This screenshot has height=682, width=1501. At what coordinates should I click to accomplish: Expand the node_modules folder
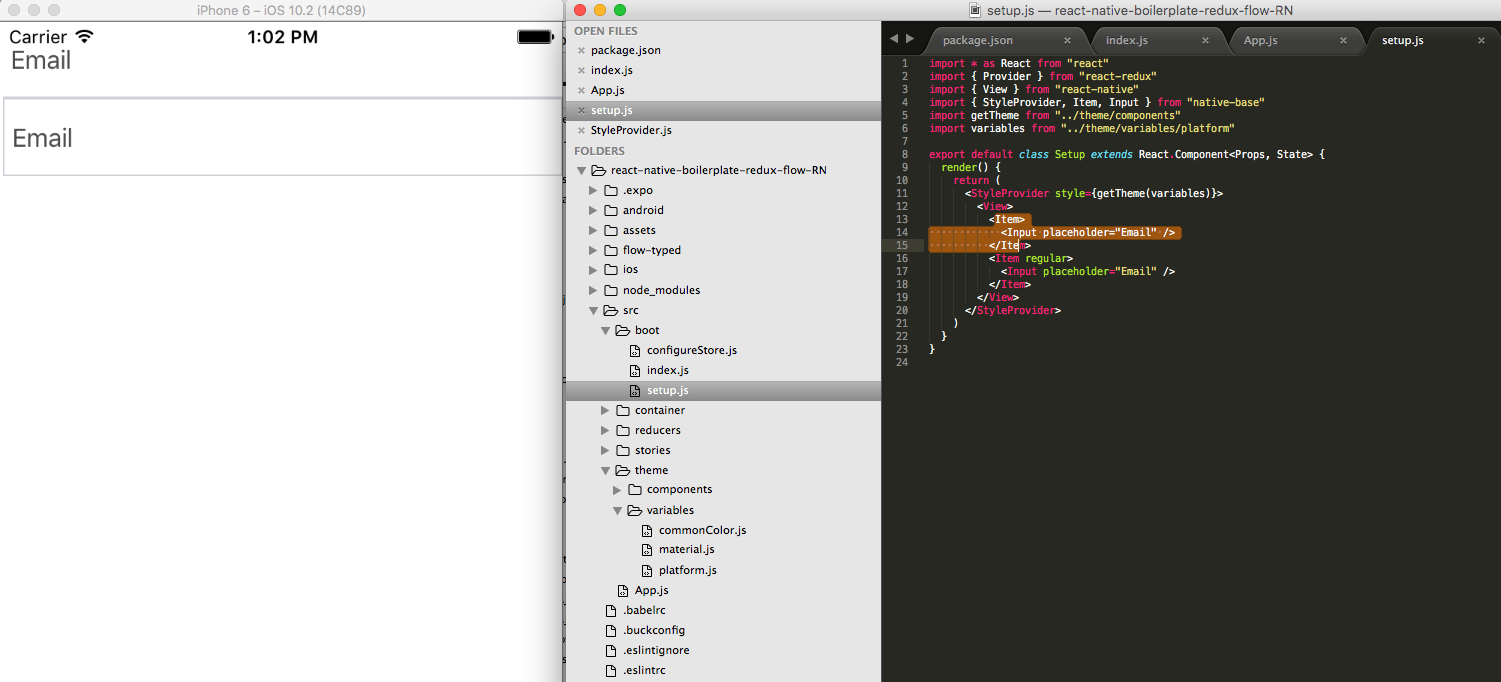593,290
